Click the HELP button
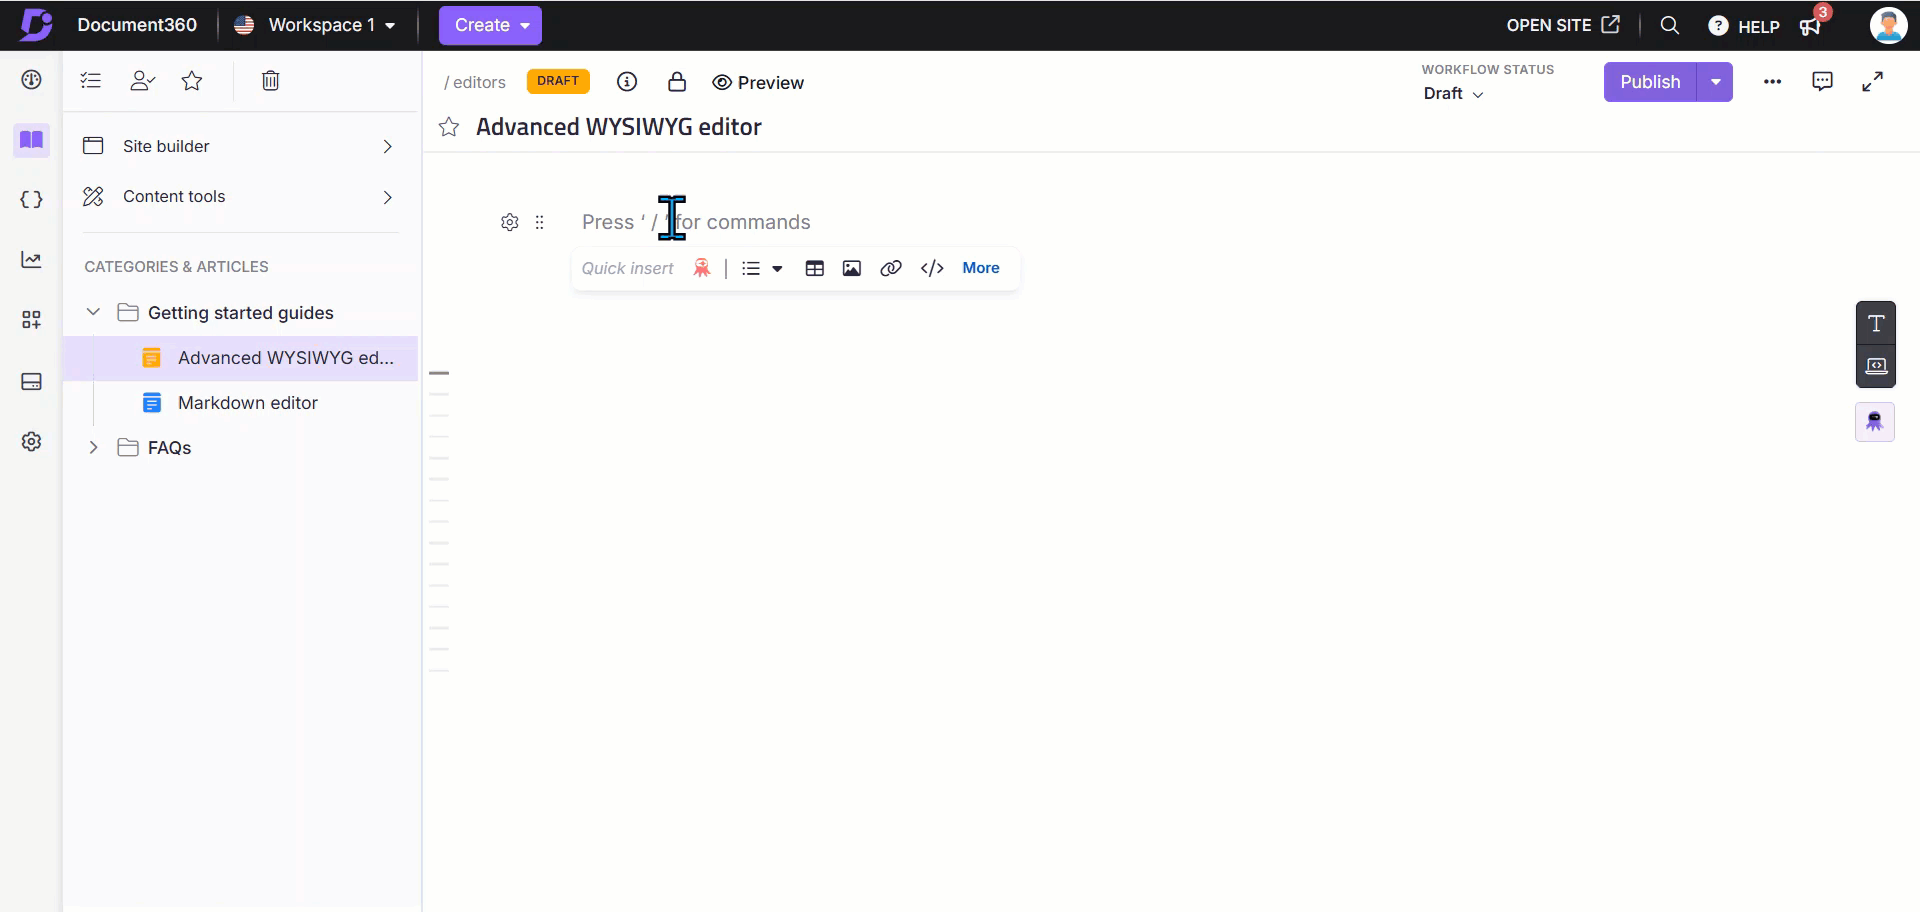 coord(1744,26)
